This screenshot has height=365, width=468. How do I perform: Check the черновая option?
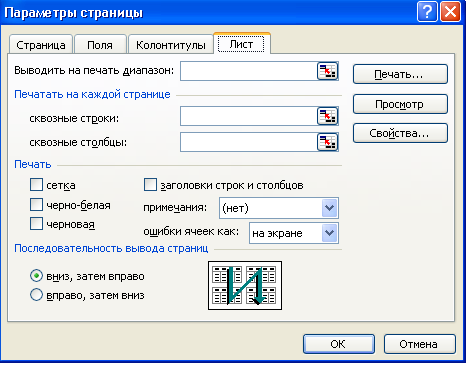coord(36,224)
